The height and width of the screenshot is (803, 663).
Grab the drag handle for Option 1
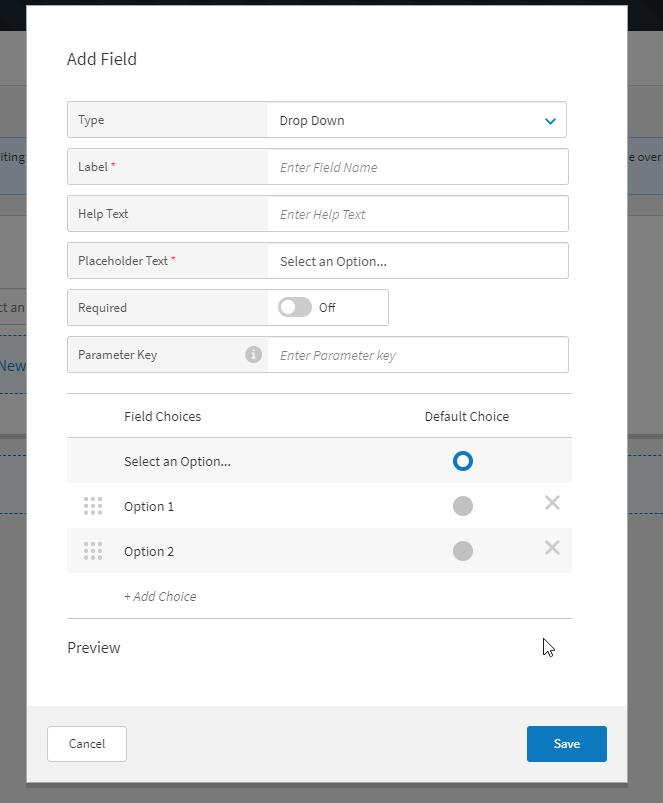tap(93, 506)
